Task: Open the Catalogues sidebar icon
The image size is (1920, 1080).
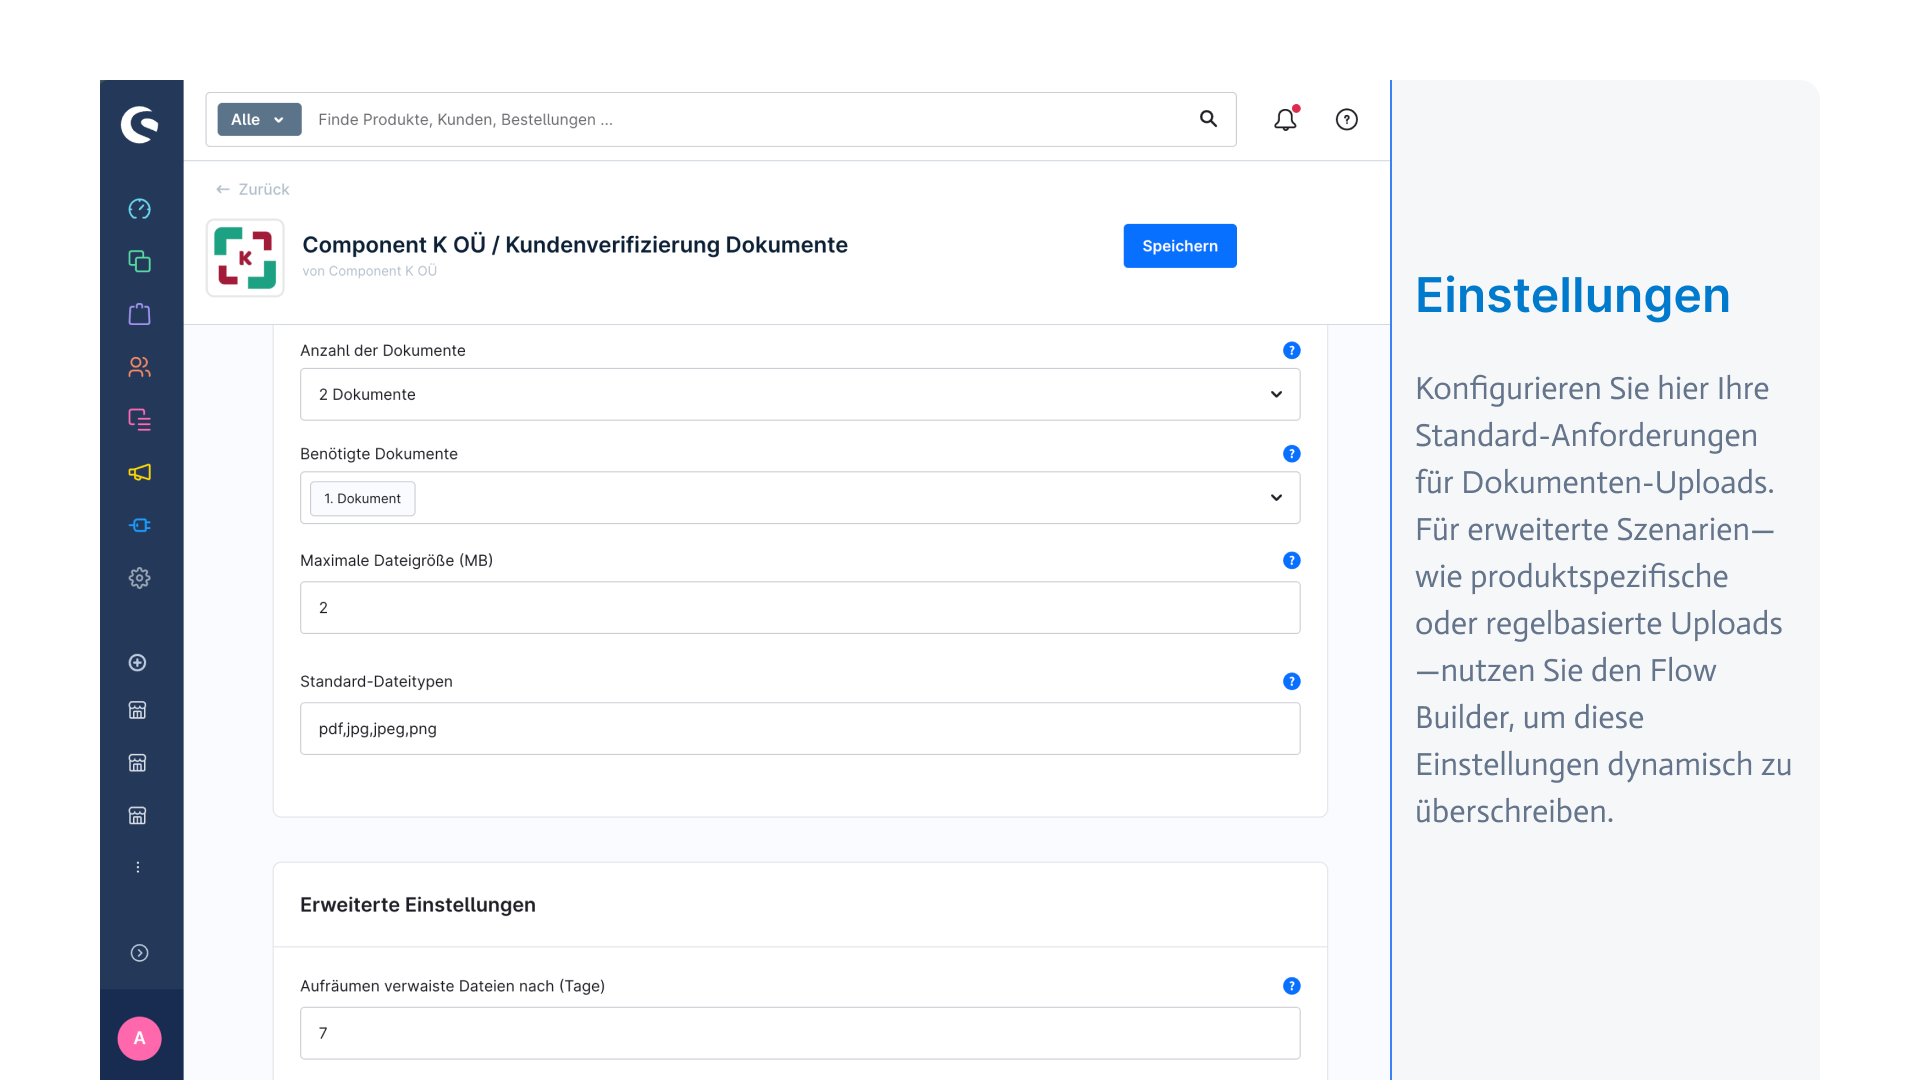Action: [x=140, y=261]
